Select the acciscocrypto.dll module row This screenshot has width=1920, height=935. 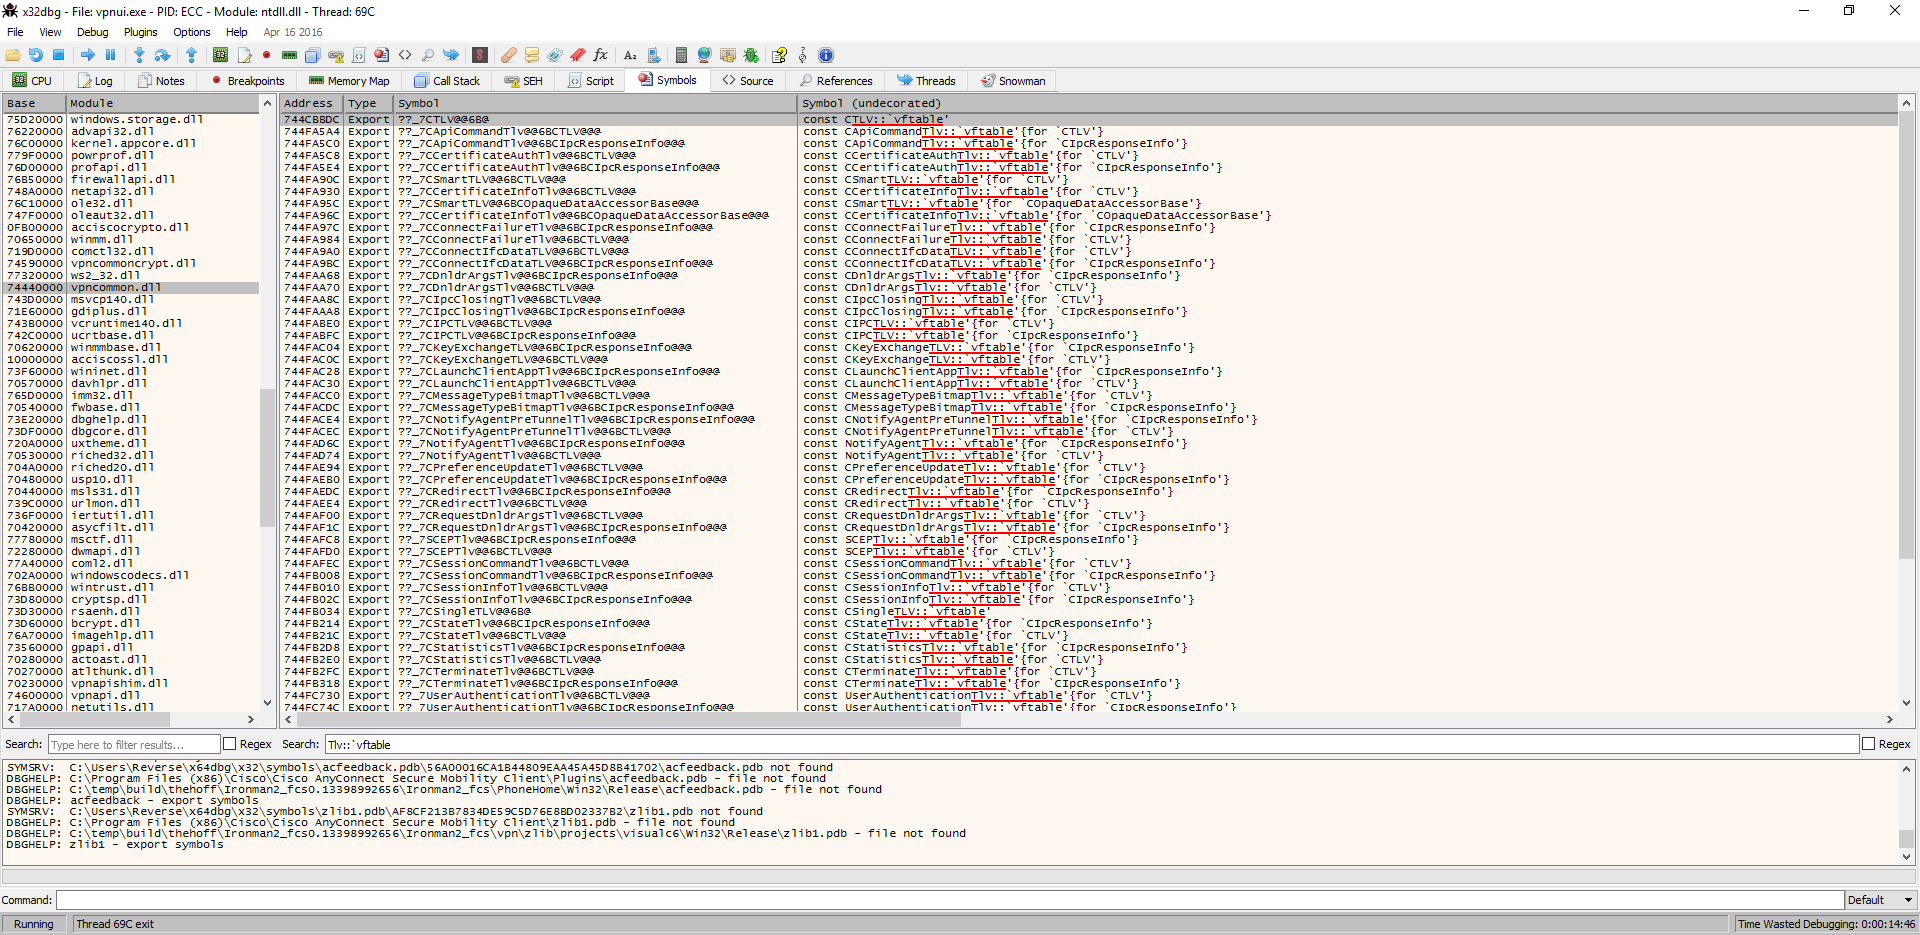(x=131, y=227)
